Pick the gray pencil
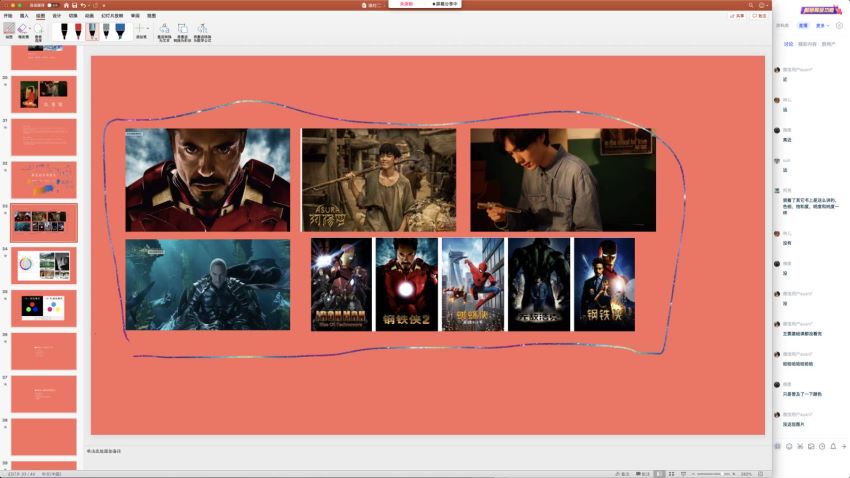Image resolution: width=850 pixels, height=478 pixels. pos(106,31)
